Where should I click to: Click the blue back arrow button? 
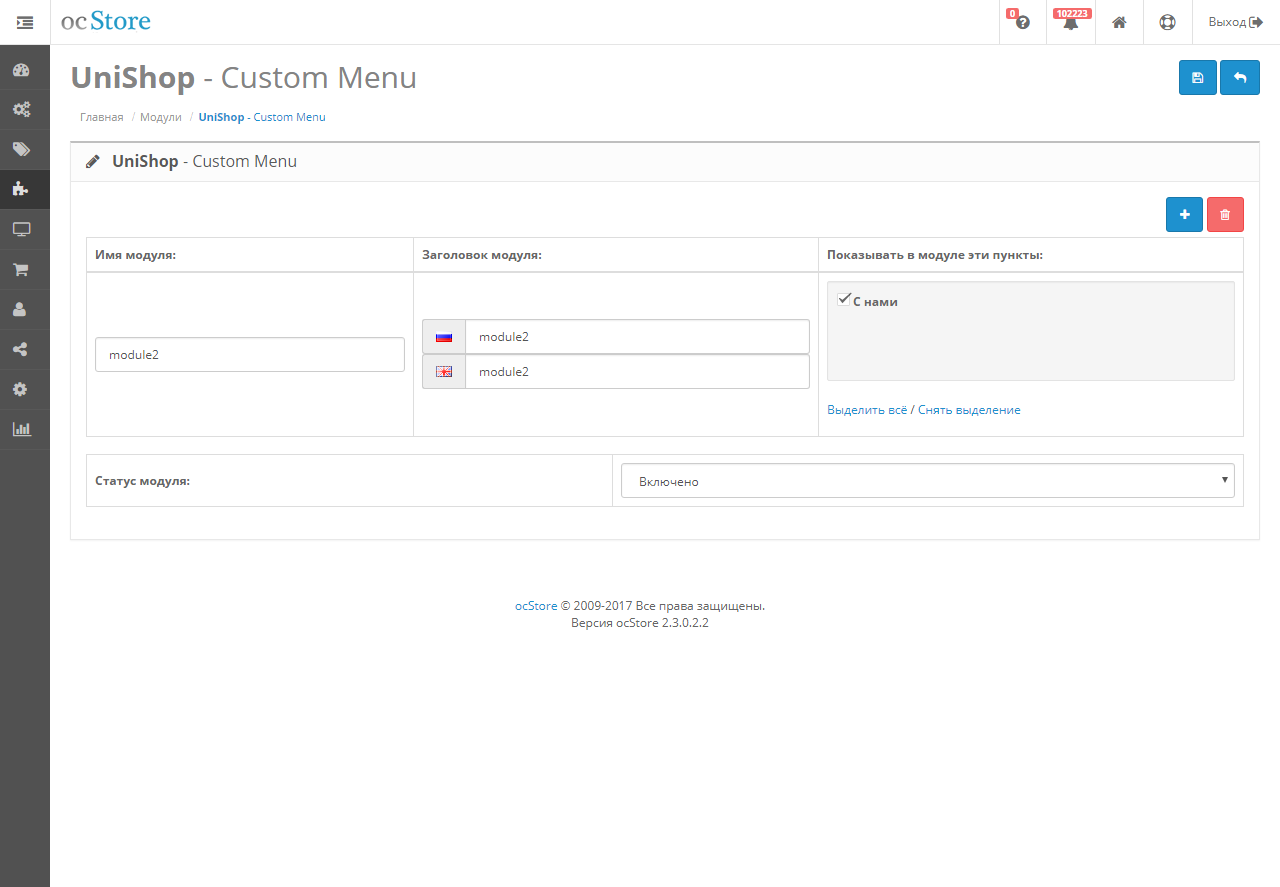(x=1240, y=77)
